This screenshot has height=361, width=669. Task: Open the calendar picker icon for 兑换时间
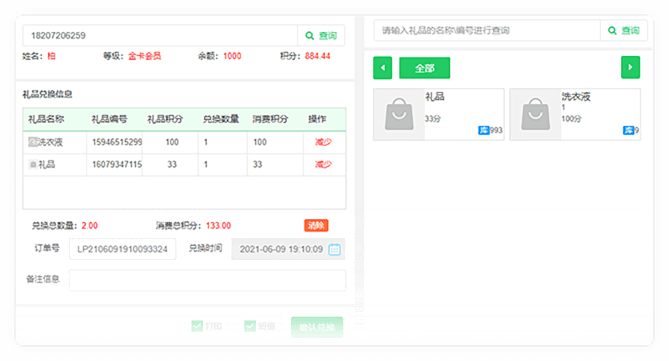tap(334, 249)
